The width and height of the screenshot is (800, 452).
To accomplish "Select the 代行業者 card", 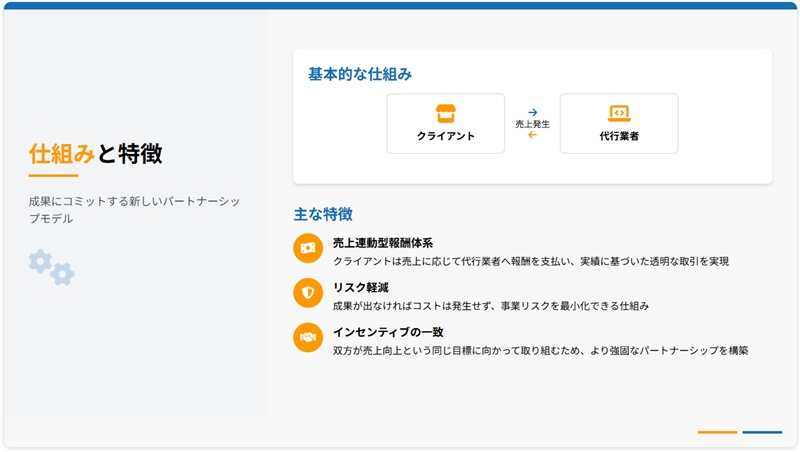I will pos(619,123).
